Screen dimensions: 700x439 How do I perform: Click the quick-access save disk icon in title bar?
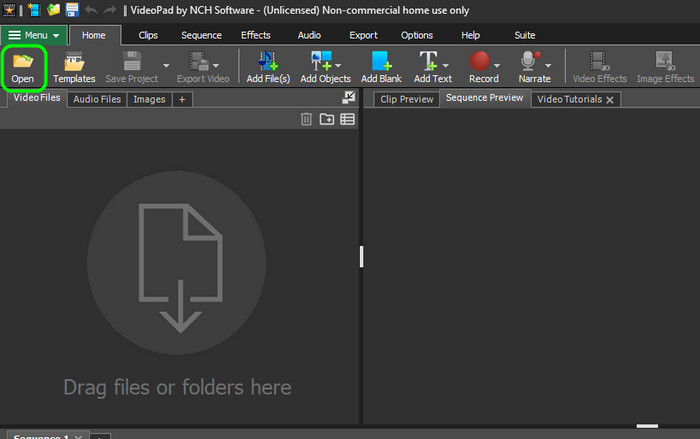72,9
